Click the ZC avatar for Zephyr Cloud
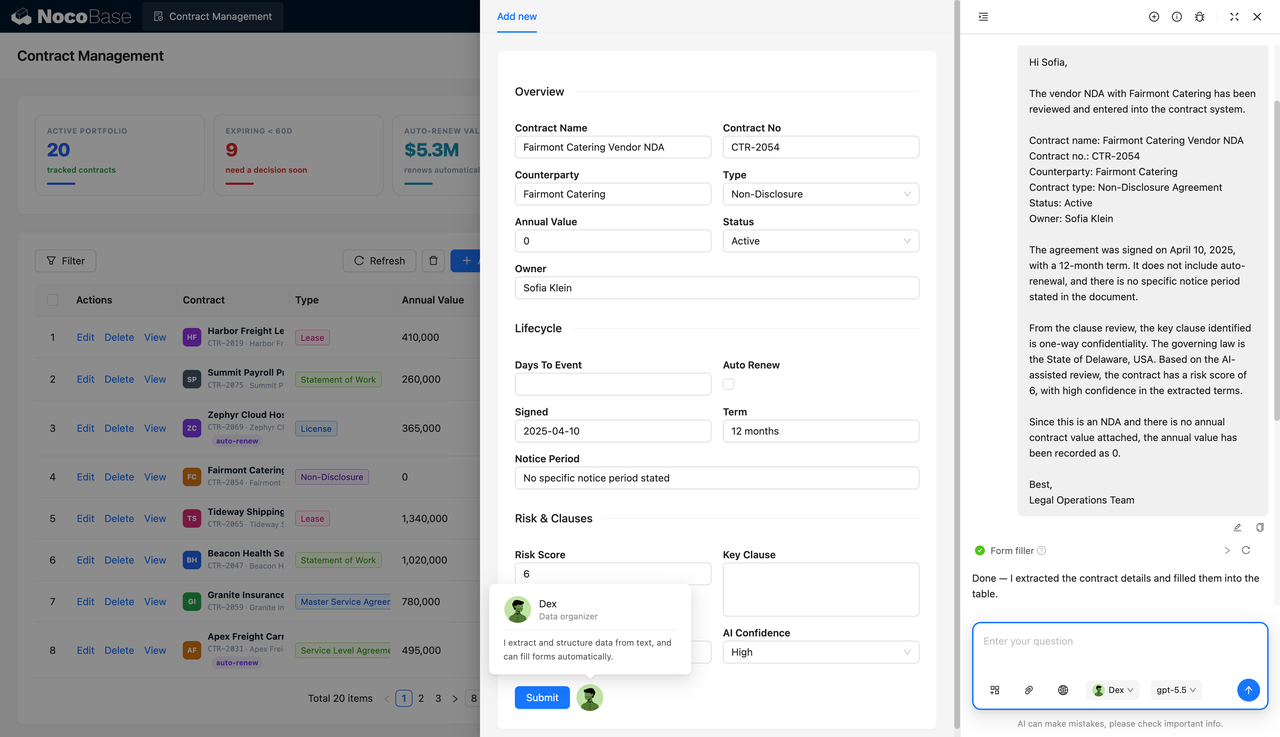 pos(192,428)
